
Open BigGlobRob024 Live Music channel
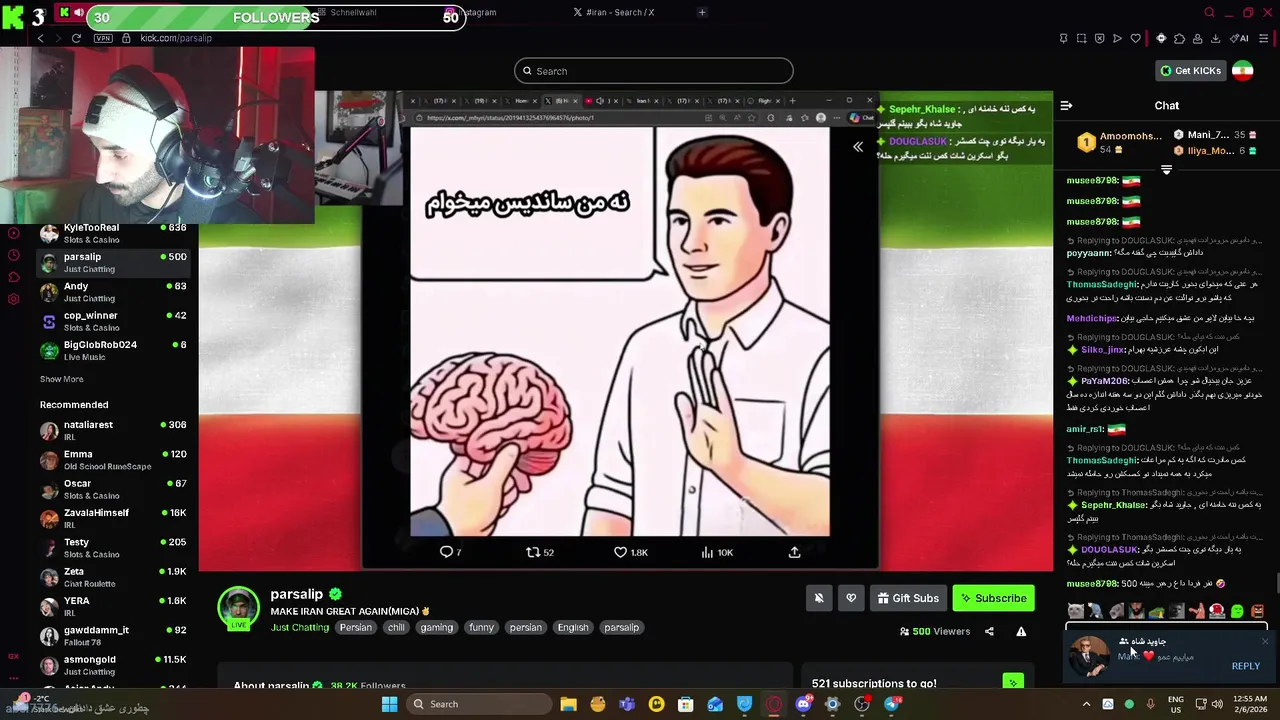[113, 350]
